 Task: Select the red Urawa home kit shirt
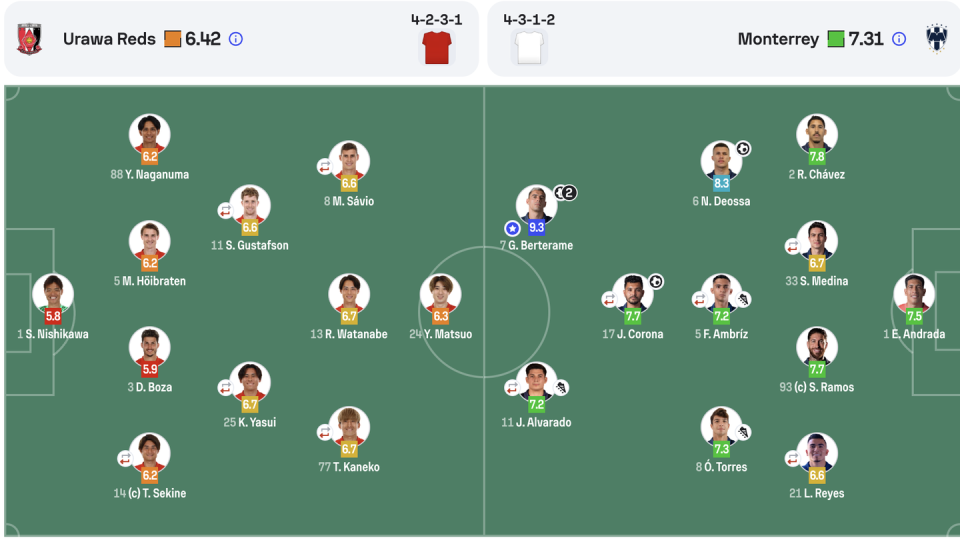coord(437,48)
